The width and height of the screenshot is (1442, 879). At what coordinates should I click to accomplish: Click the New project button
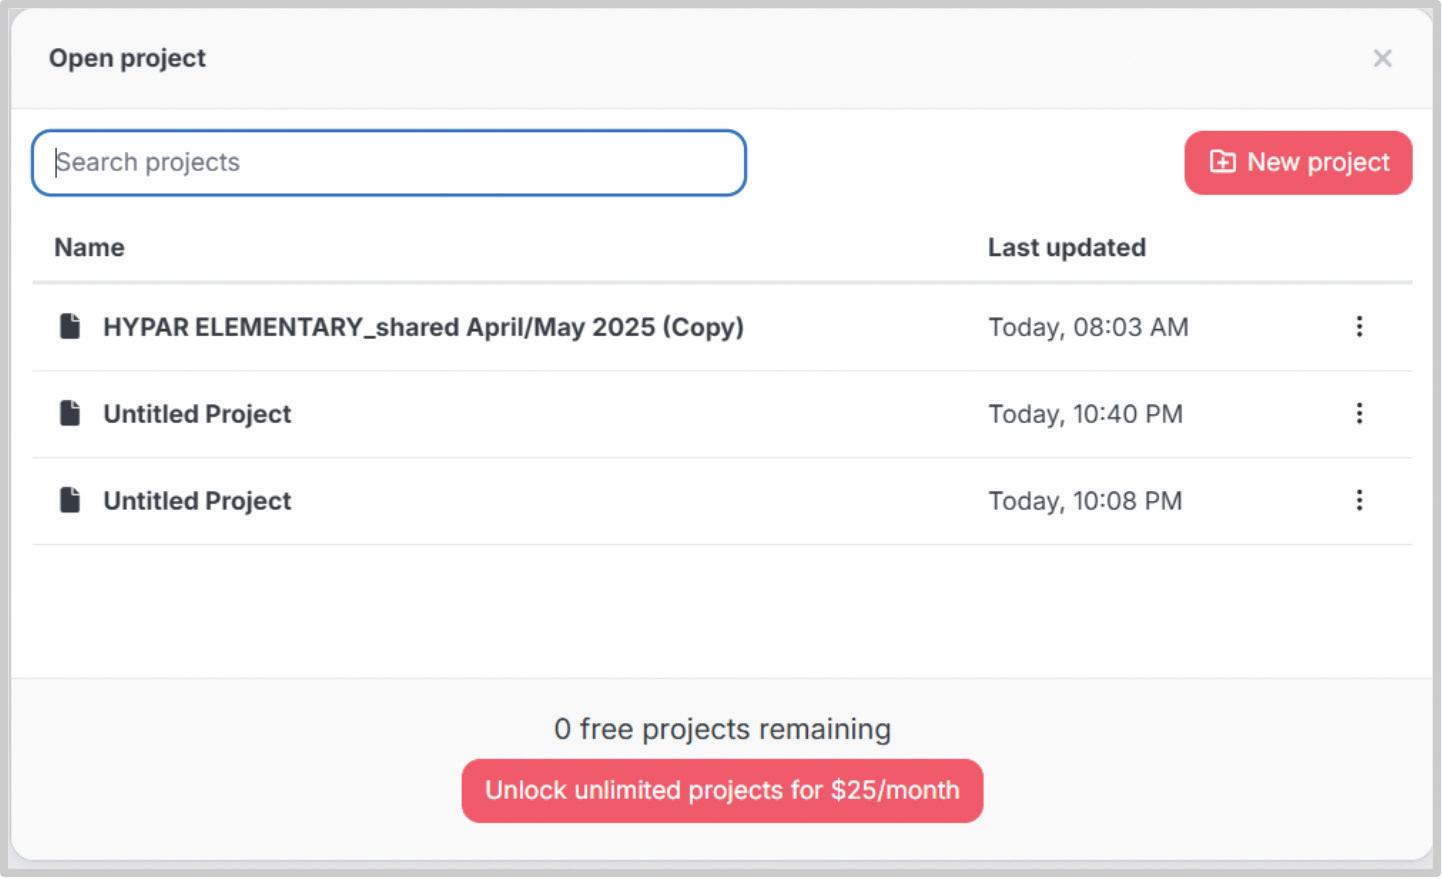(1298, 163)
